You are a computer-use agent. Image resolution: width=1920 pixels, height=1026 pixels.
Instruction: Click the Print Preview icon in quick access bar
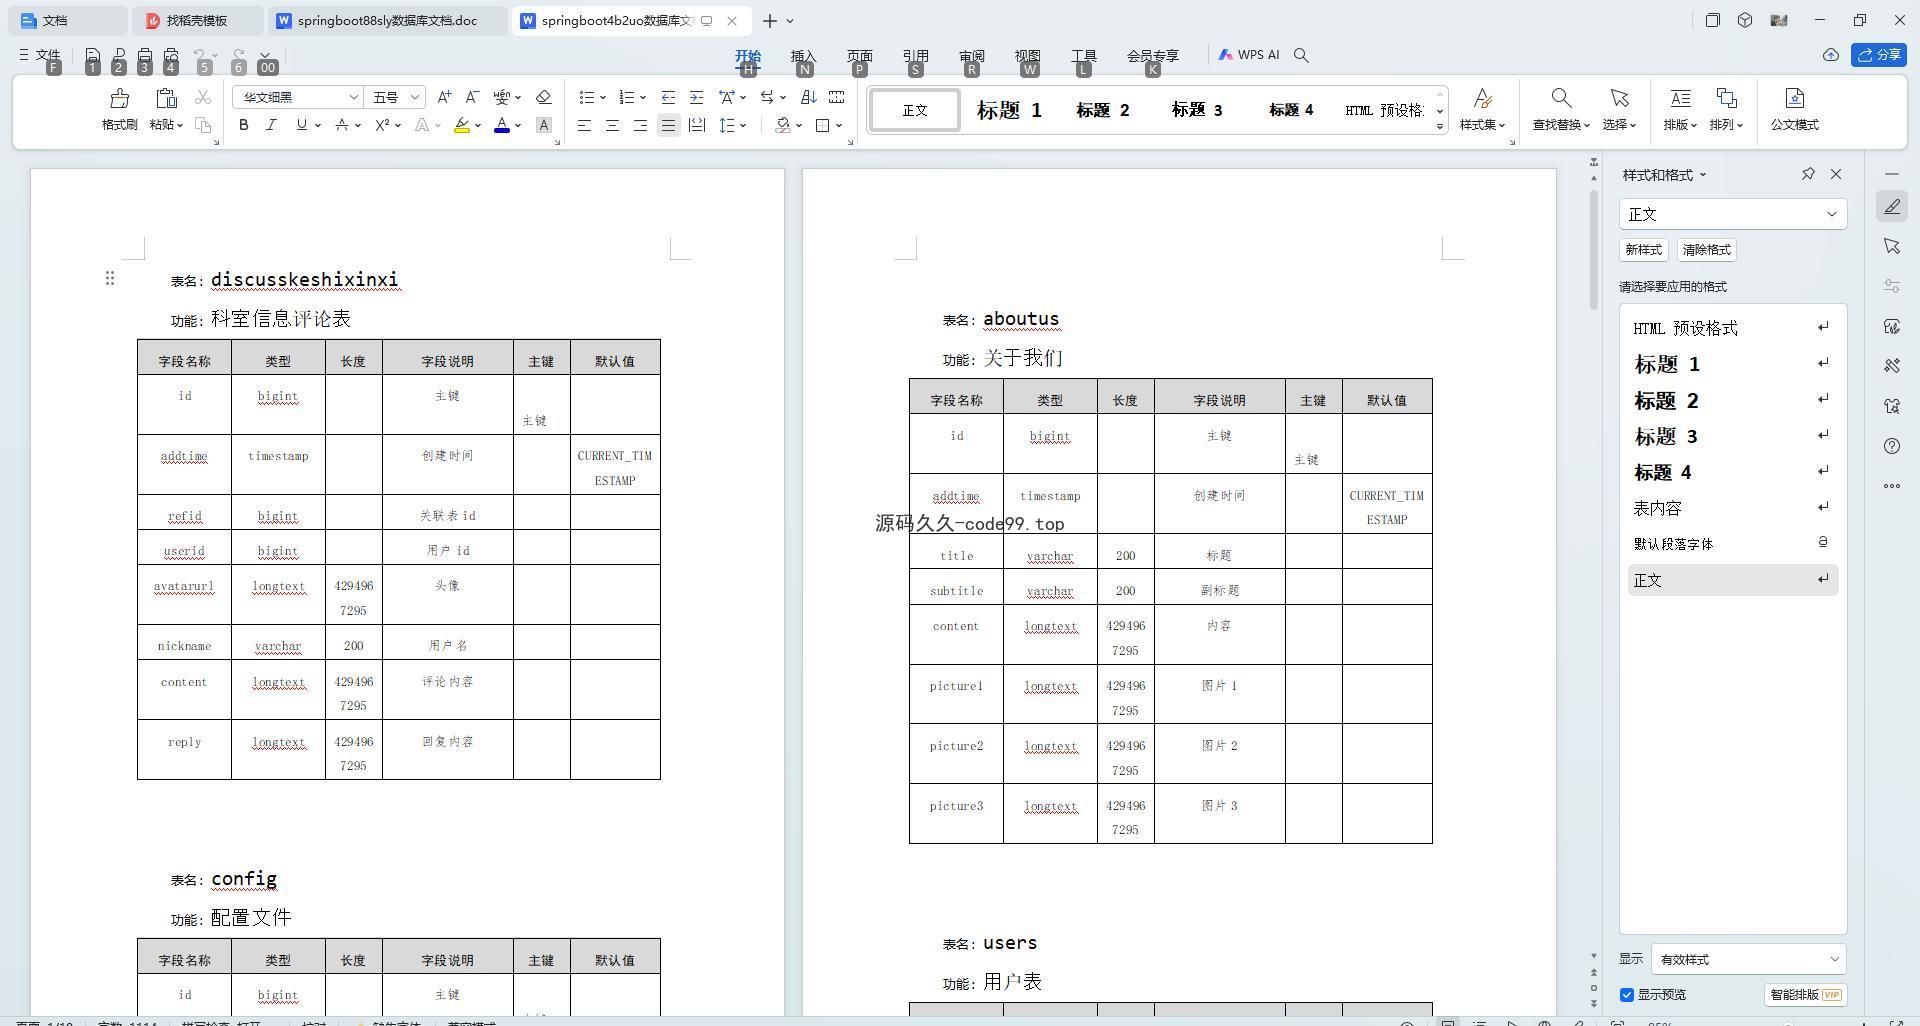pos(171,56)
